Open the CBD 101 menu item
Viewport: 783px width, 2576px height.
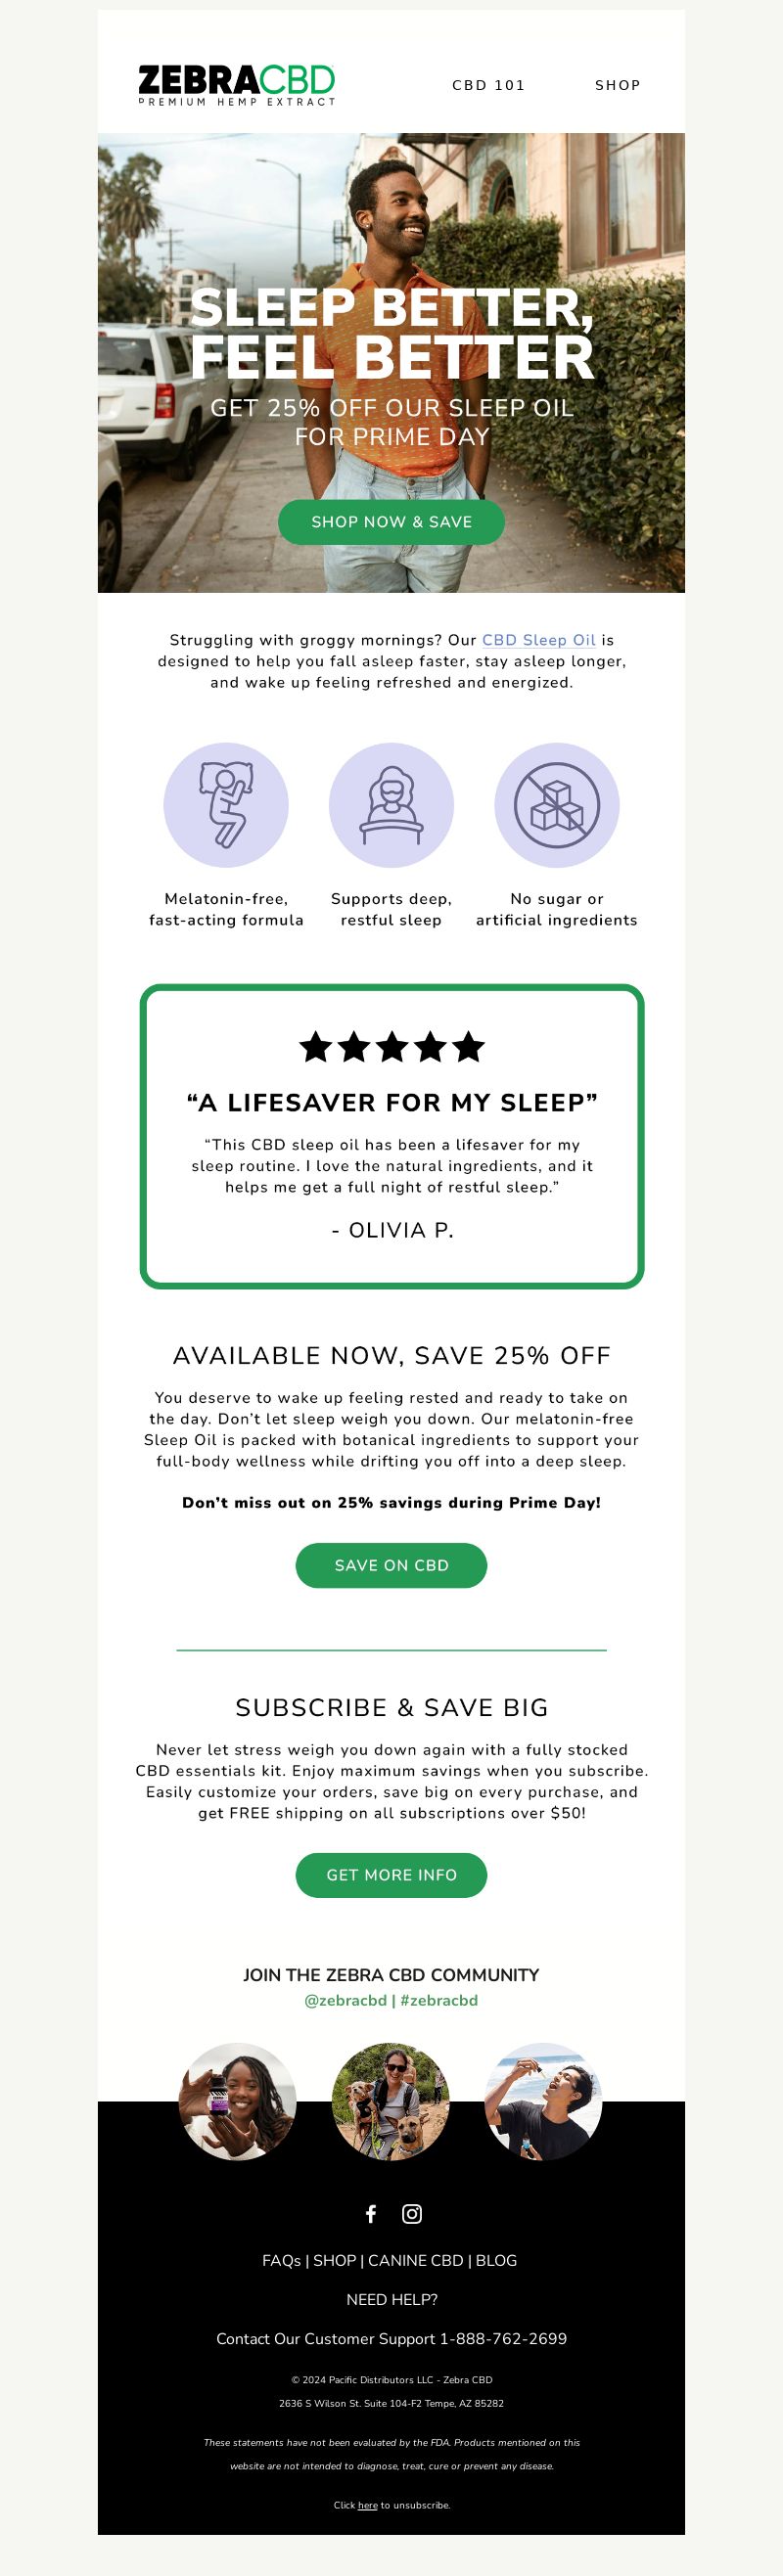[489, 85]
